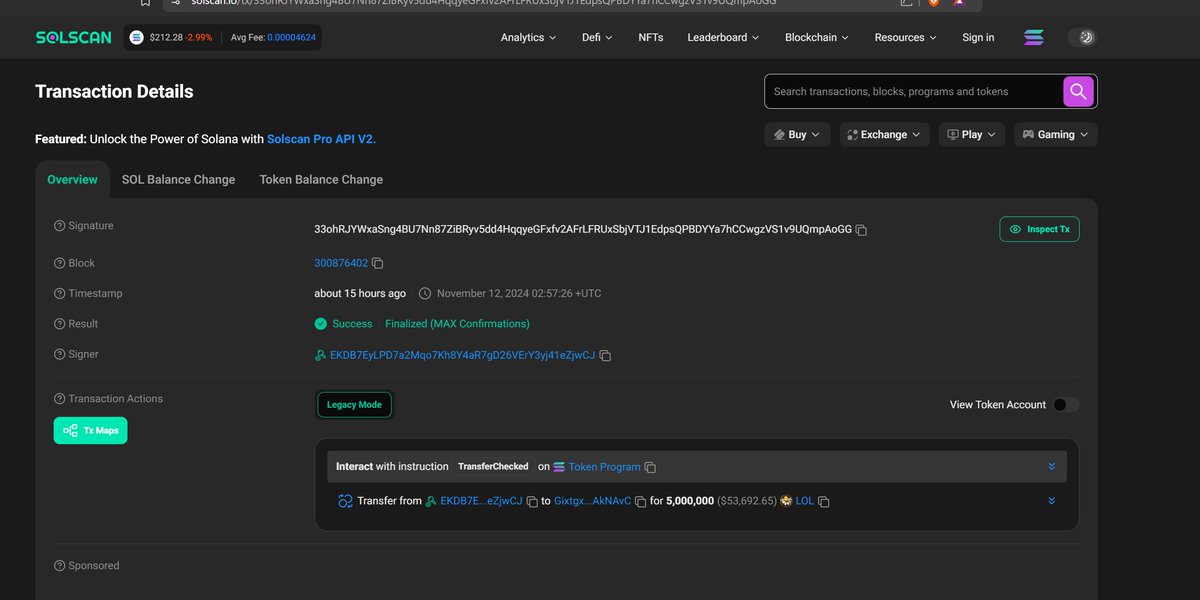Open the Solscan logo homepage
The image size is (1200, 600).
(74, 38)
